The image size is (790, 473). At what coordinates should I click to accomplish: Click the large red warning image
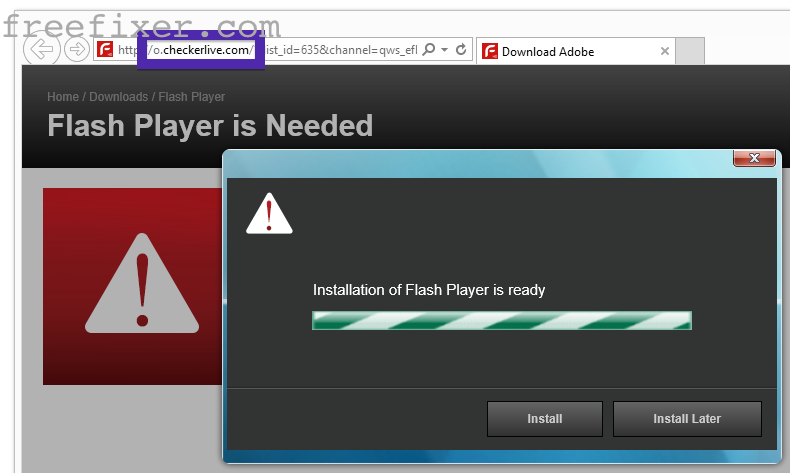click(133, 286)
